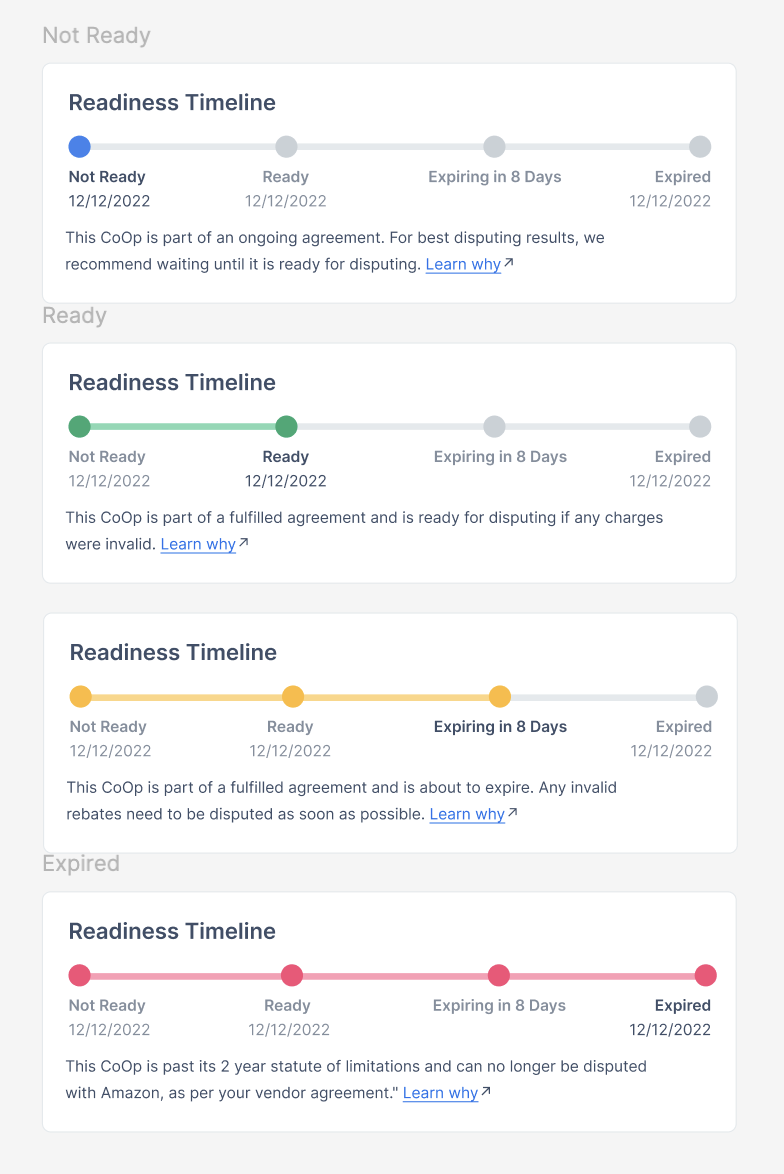Select the red Expired timeline dot

[705, 976]
